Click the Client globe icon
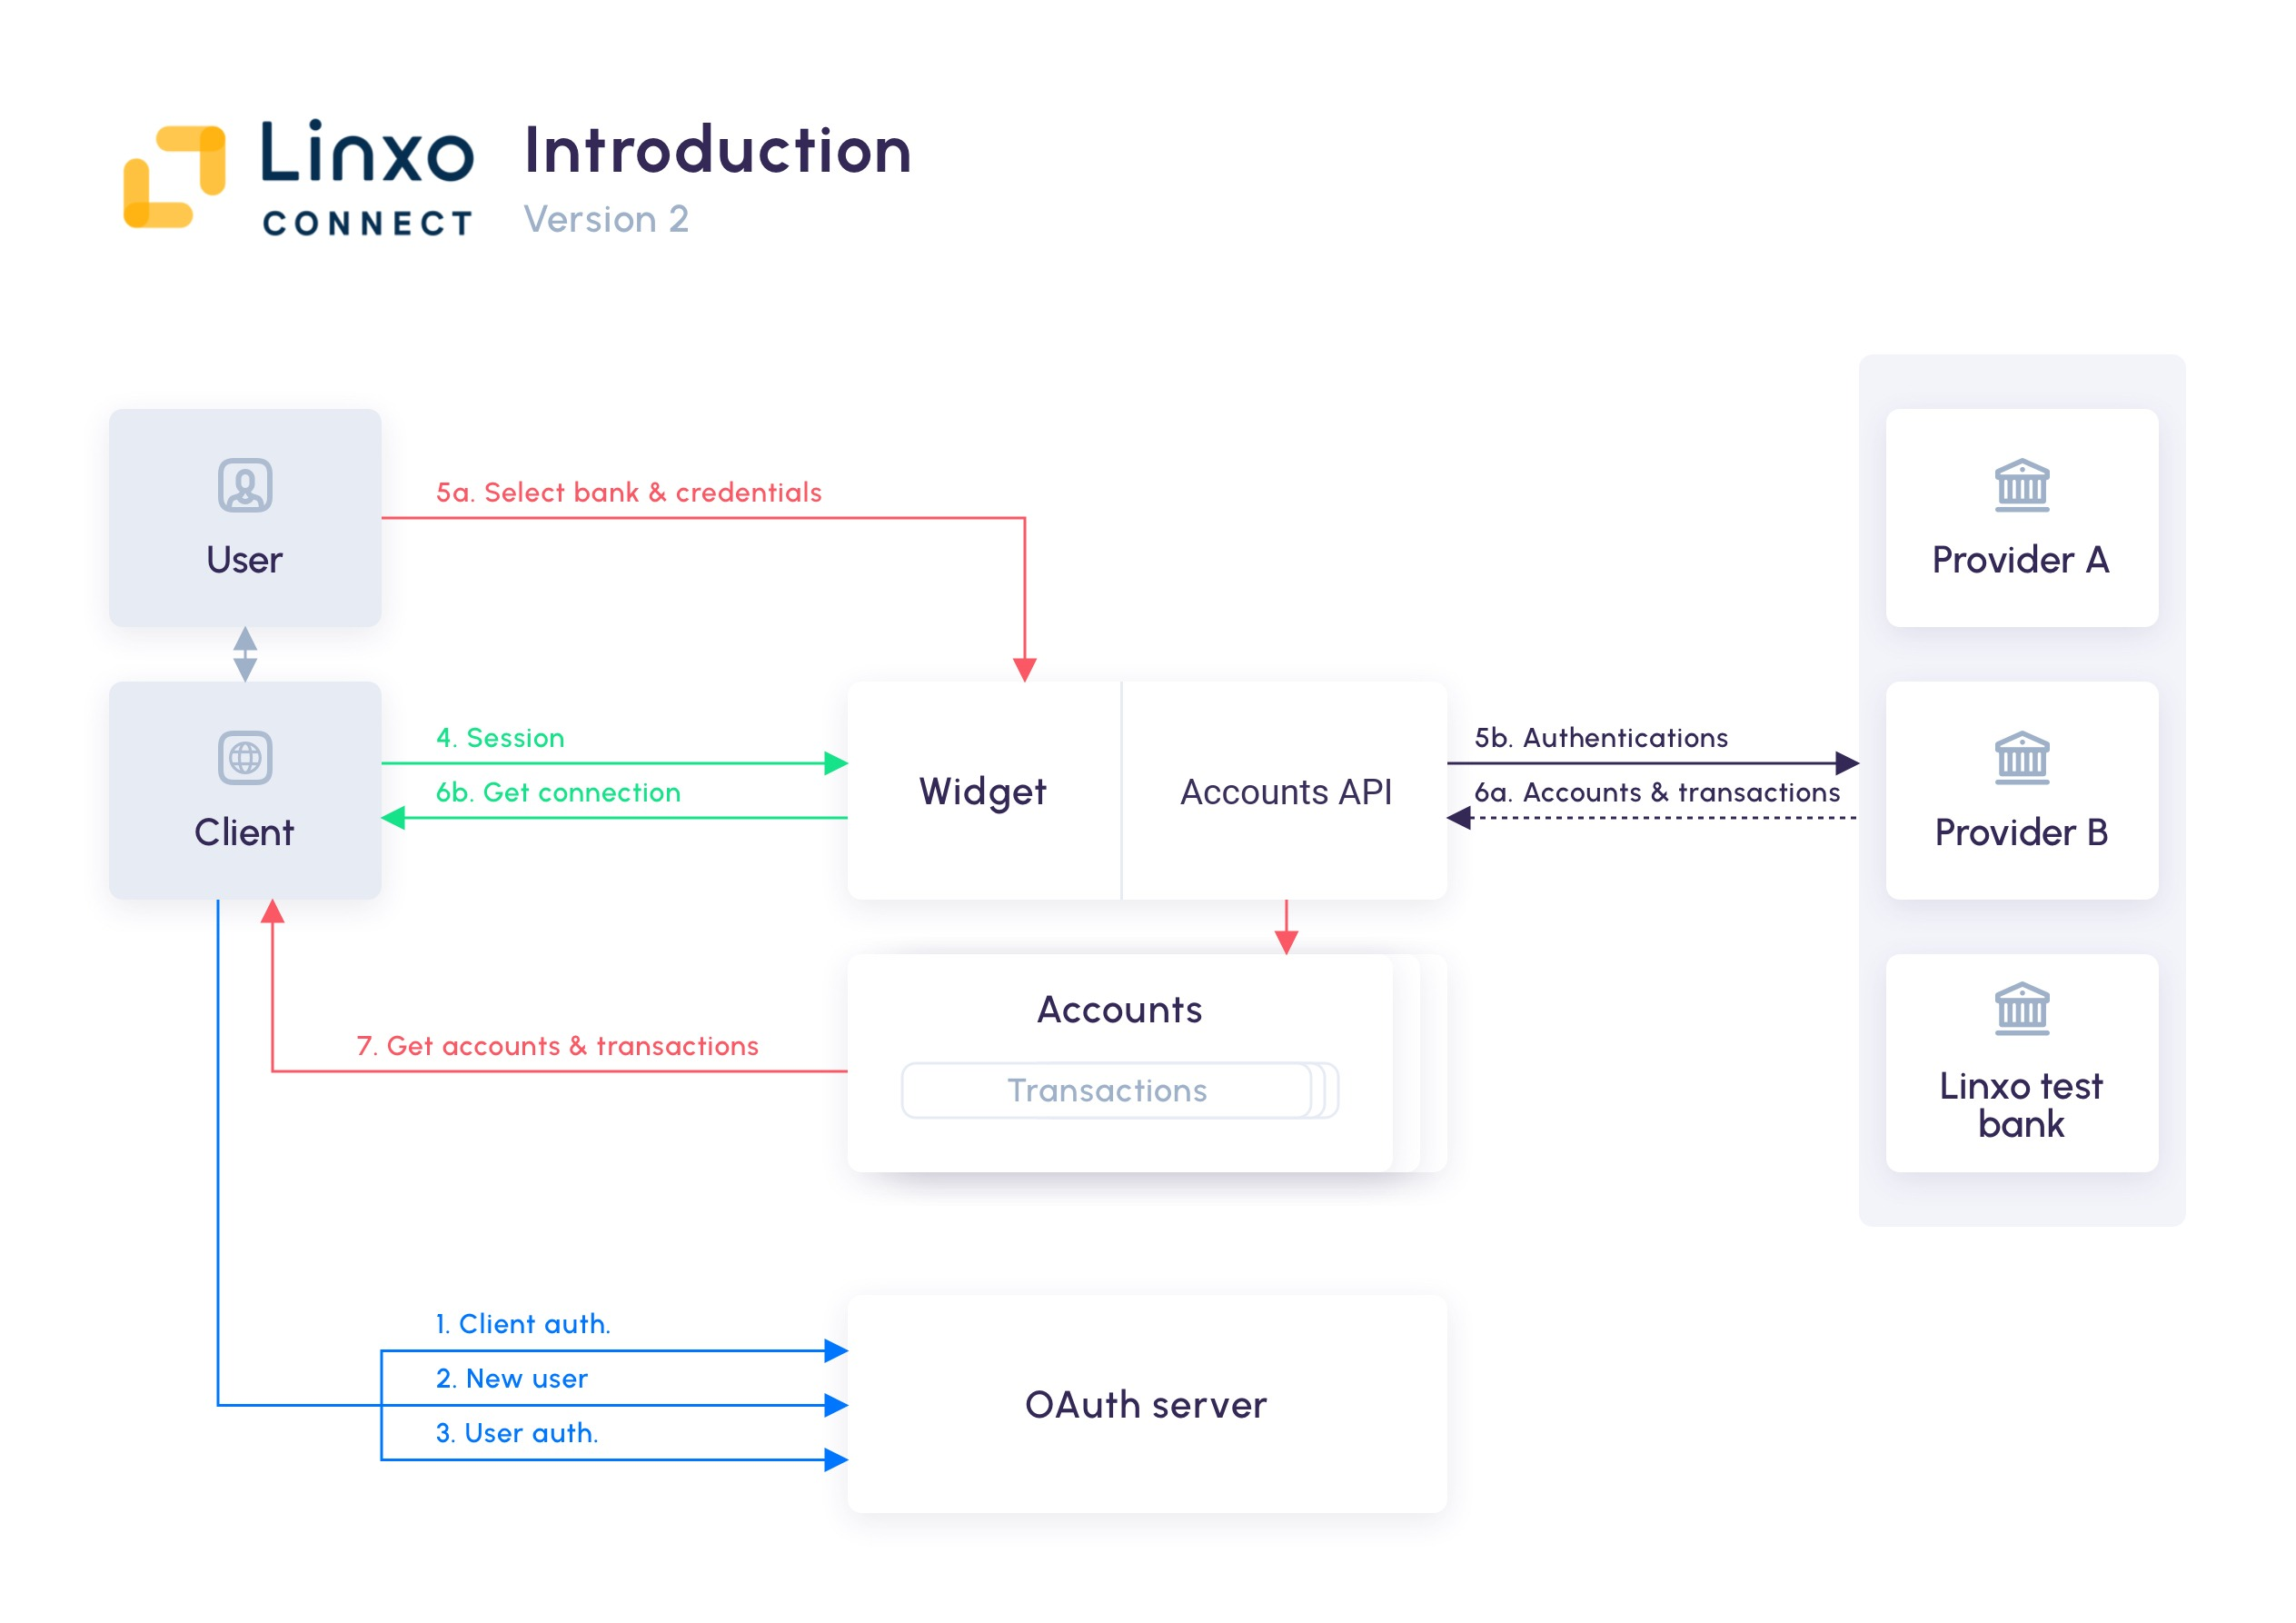This screenshot has width=2296, height=1623. pyautogui.click(x=245, y=755)
